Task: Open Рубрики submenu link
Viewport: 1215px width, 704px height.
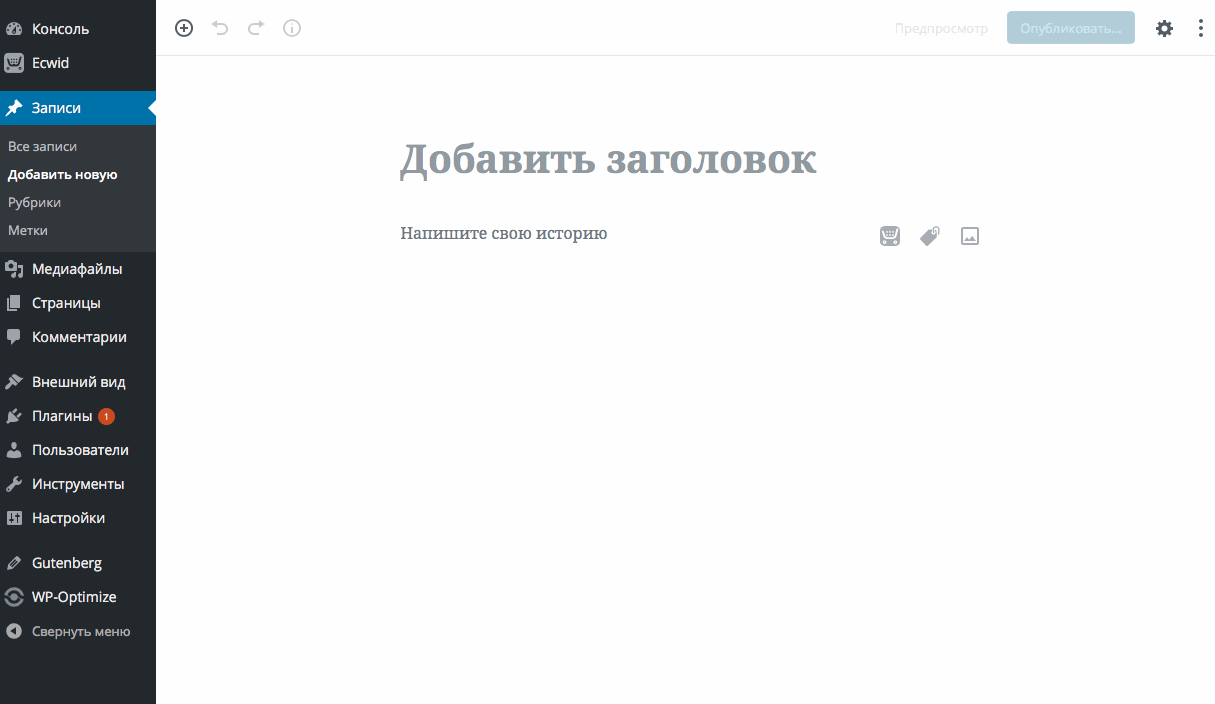Action: click(34, 202)
